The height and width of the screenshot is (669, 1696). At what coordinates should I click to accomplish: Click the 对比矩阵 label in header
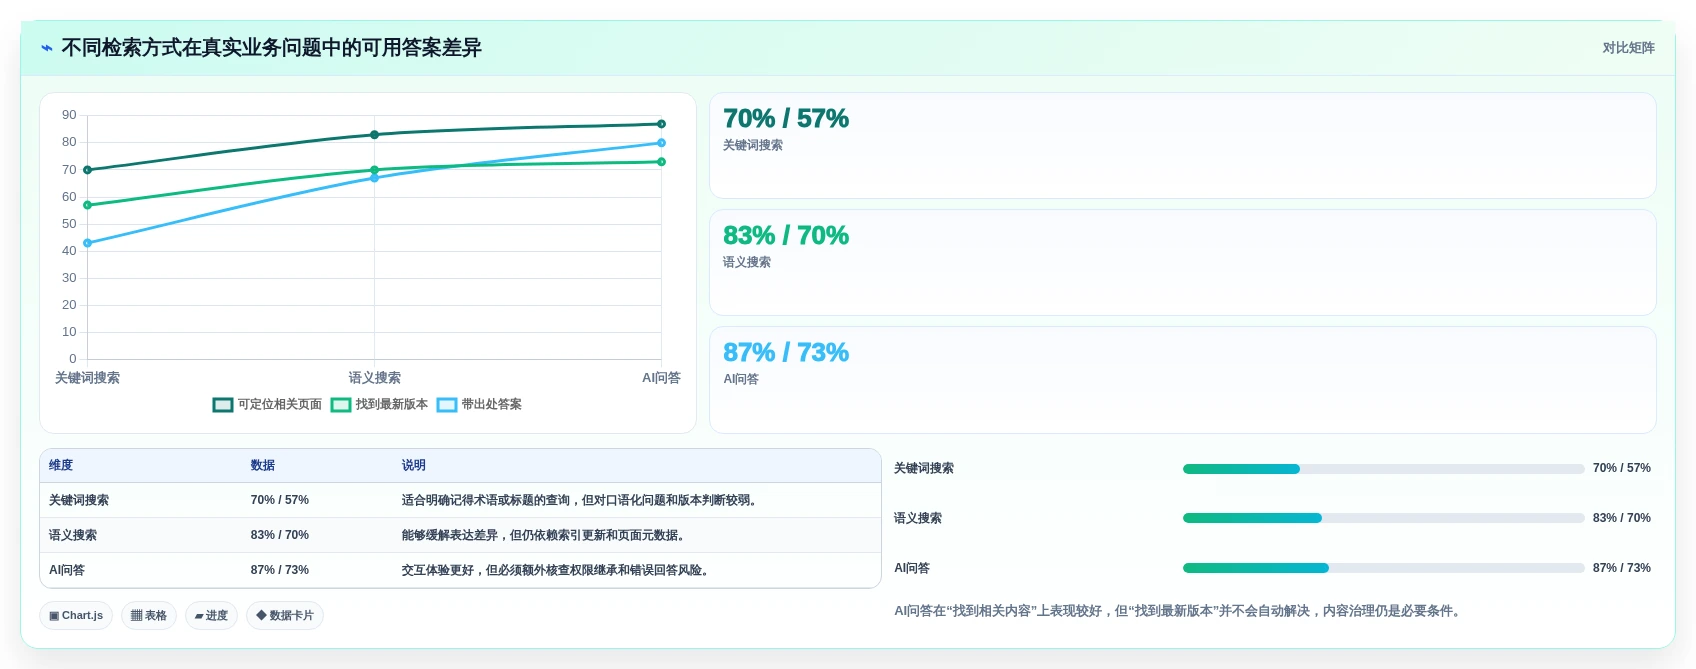click(x=1628, y=48)
